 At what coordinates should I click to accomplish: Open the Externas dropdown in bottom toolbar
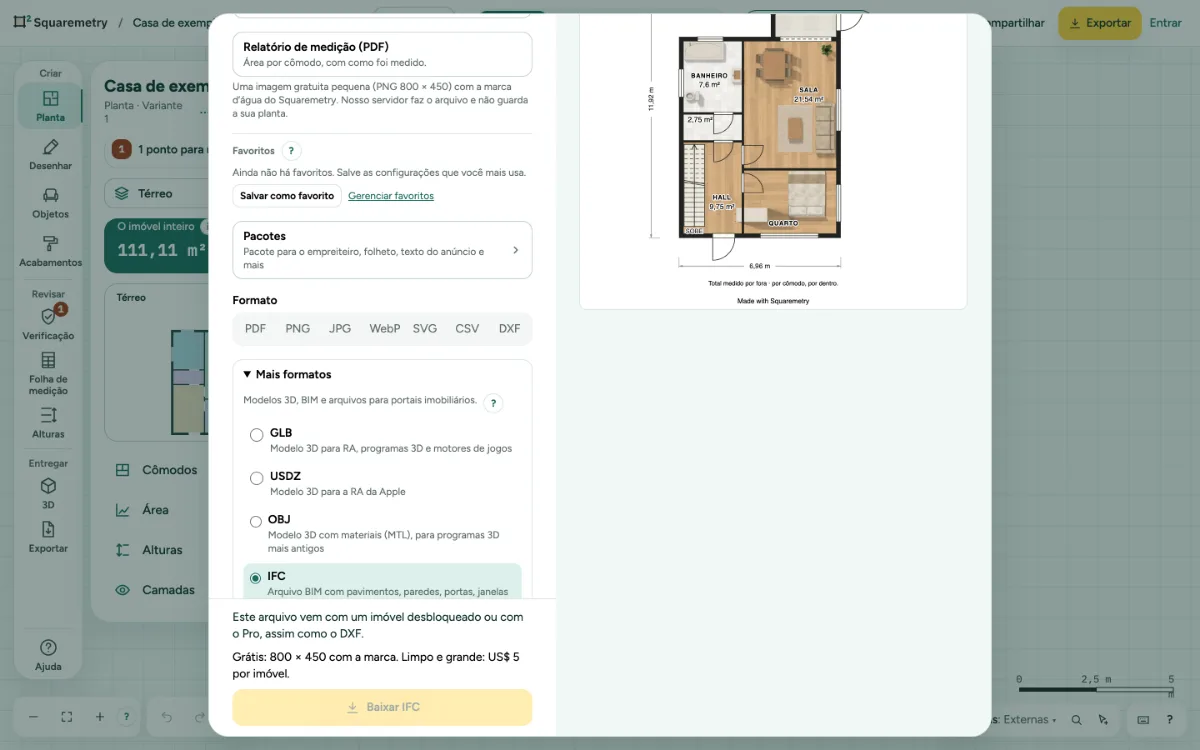[1028, 719]
